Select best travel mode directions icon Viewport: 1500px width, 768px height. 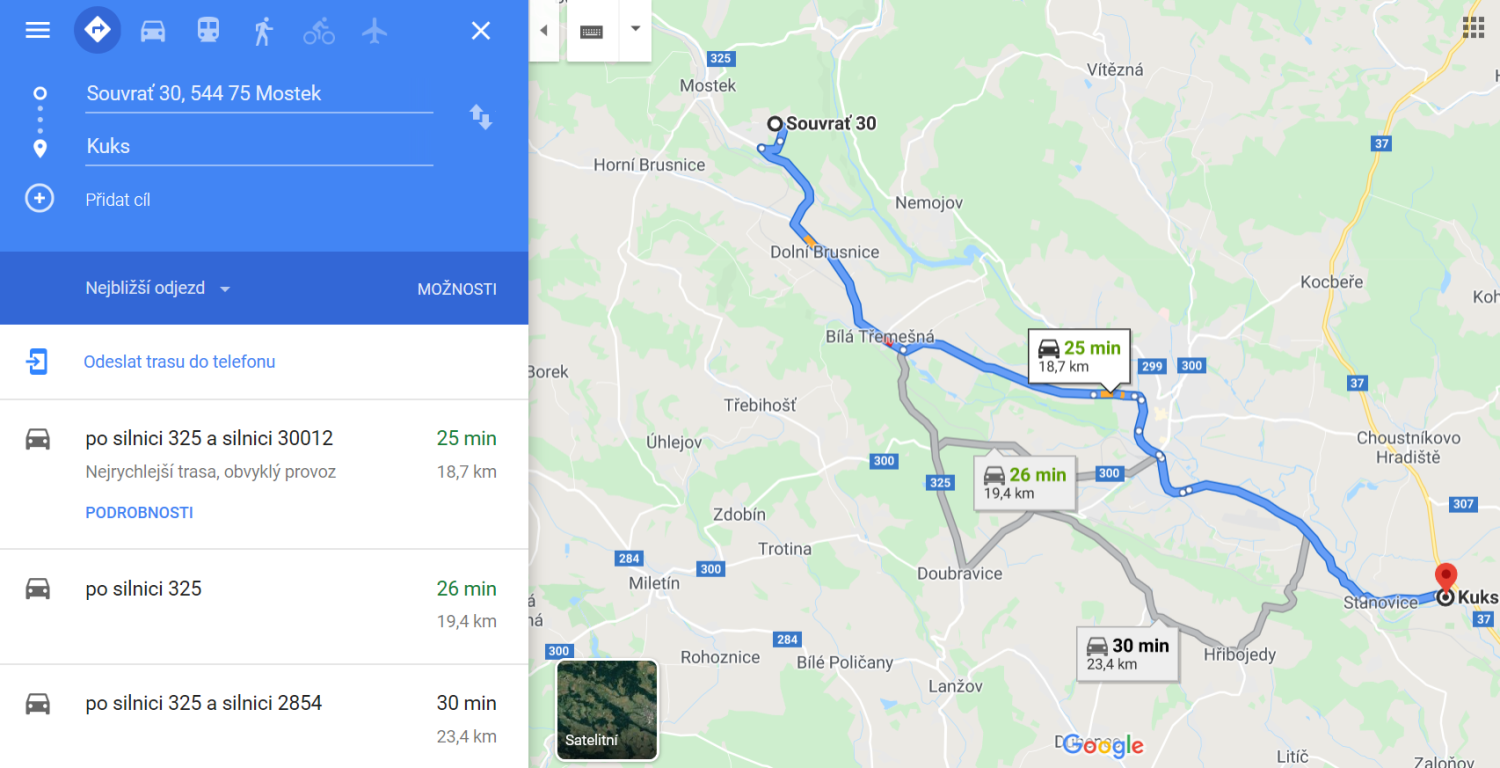pos(98,30)
